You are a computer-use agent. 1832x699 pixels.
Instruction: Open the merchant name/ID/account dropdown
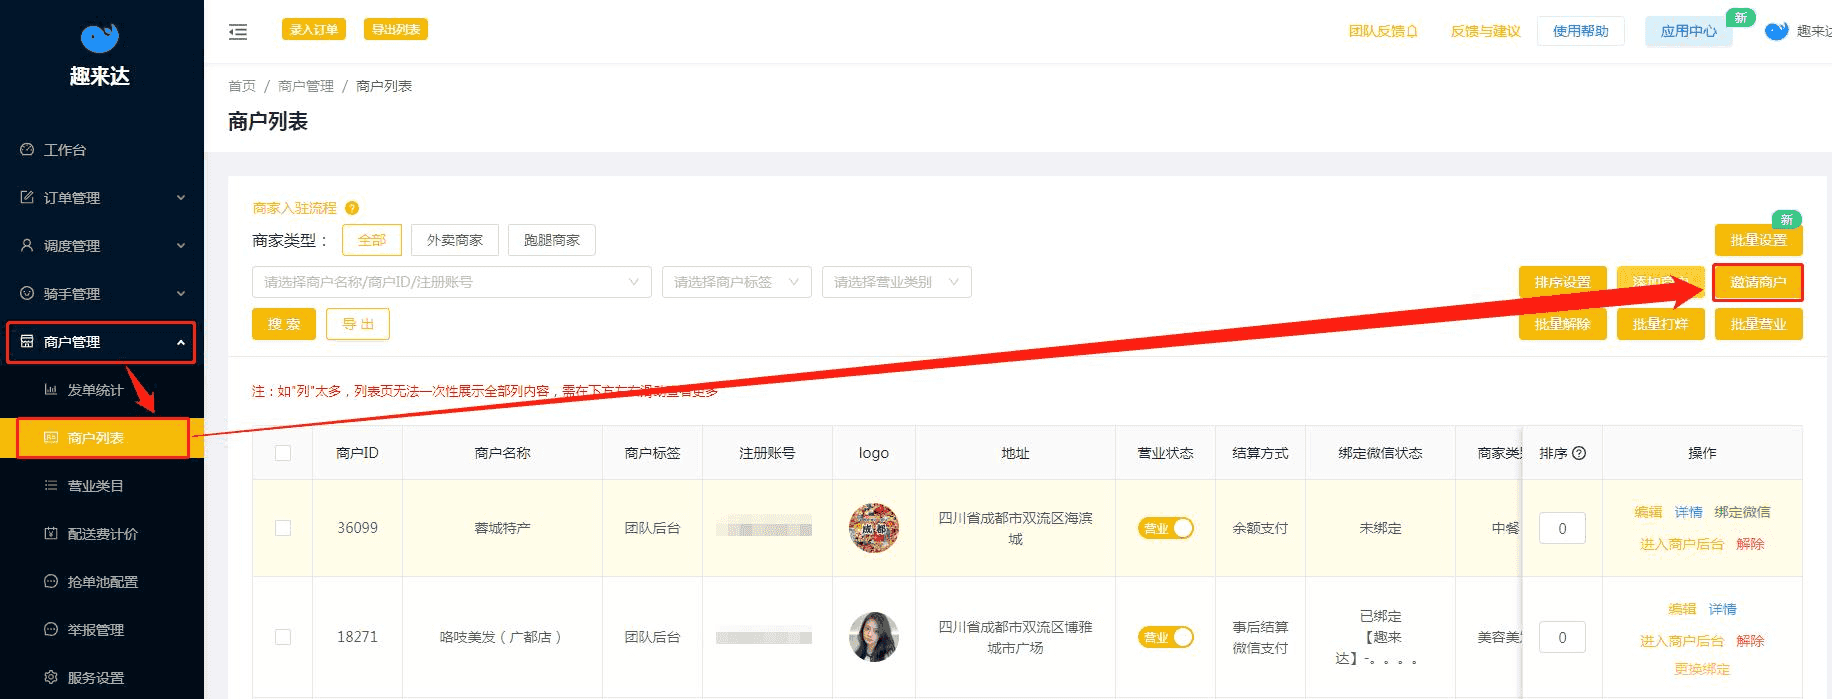coord(452,282)
